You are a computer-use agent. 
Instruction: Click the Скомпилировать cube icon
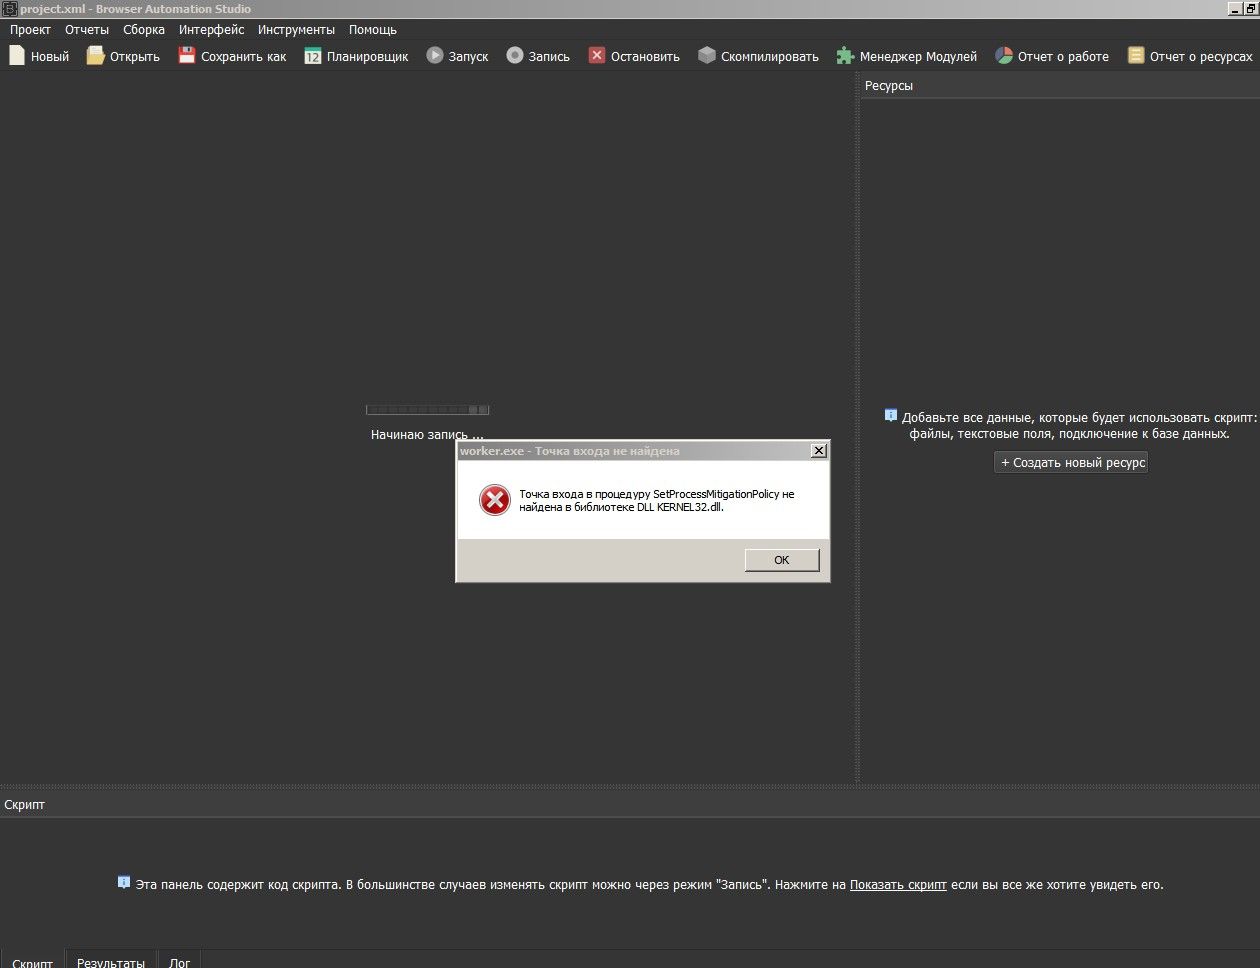click(x=707, y=56)
